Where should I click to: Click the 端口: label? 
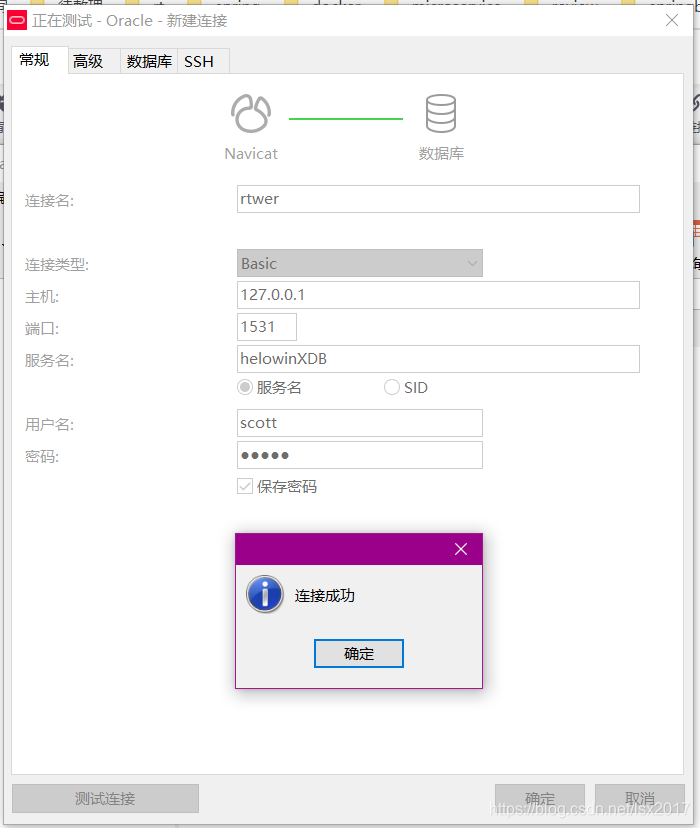coord(42,329)
